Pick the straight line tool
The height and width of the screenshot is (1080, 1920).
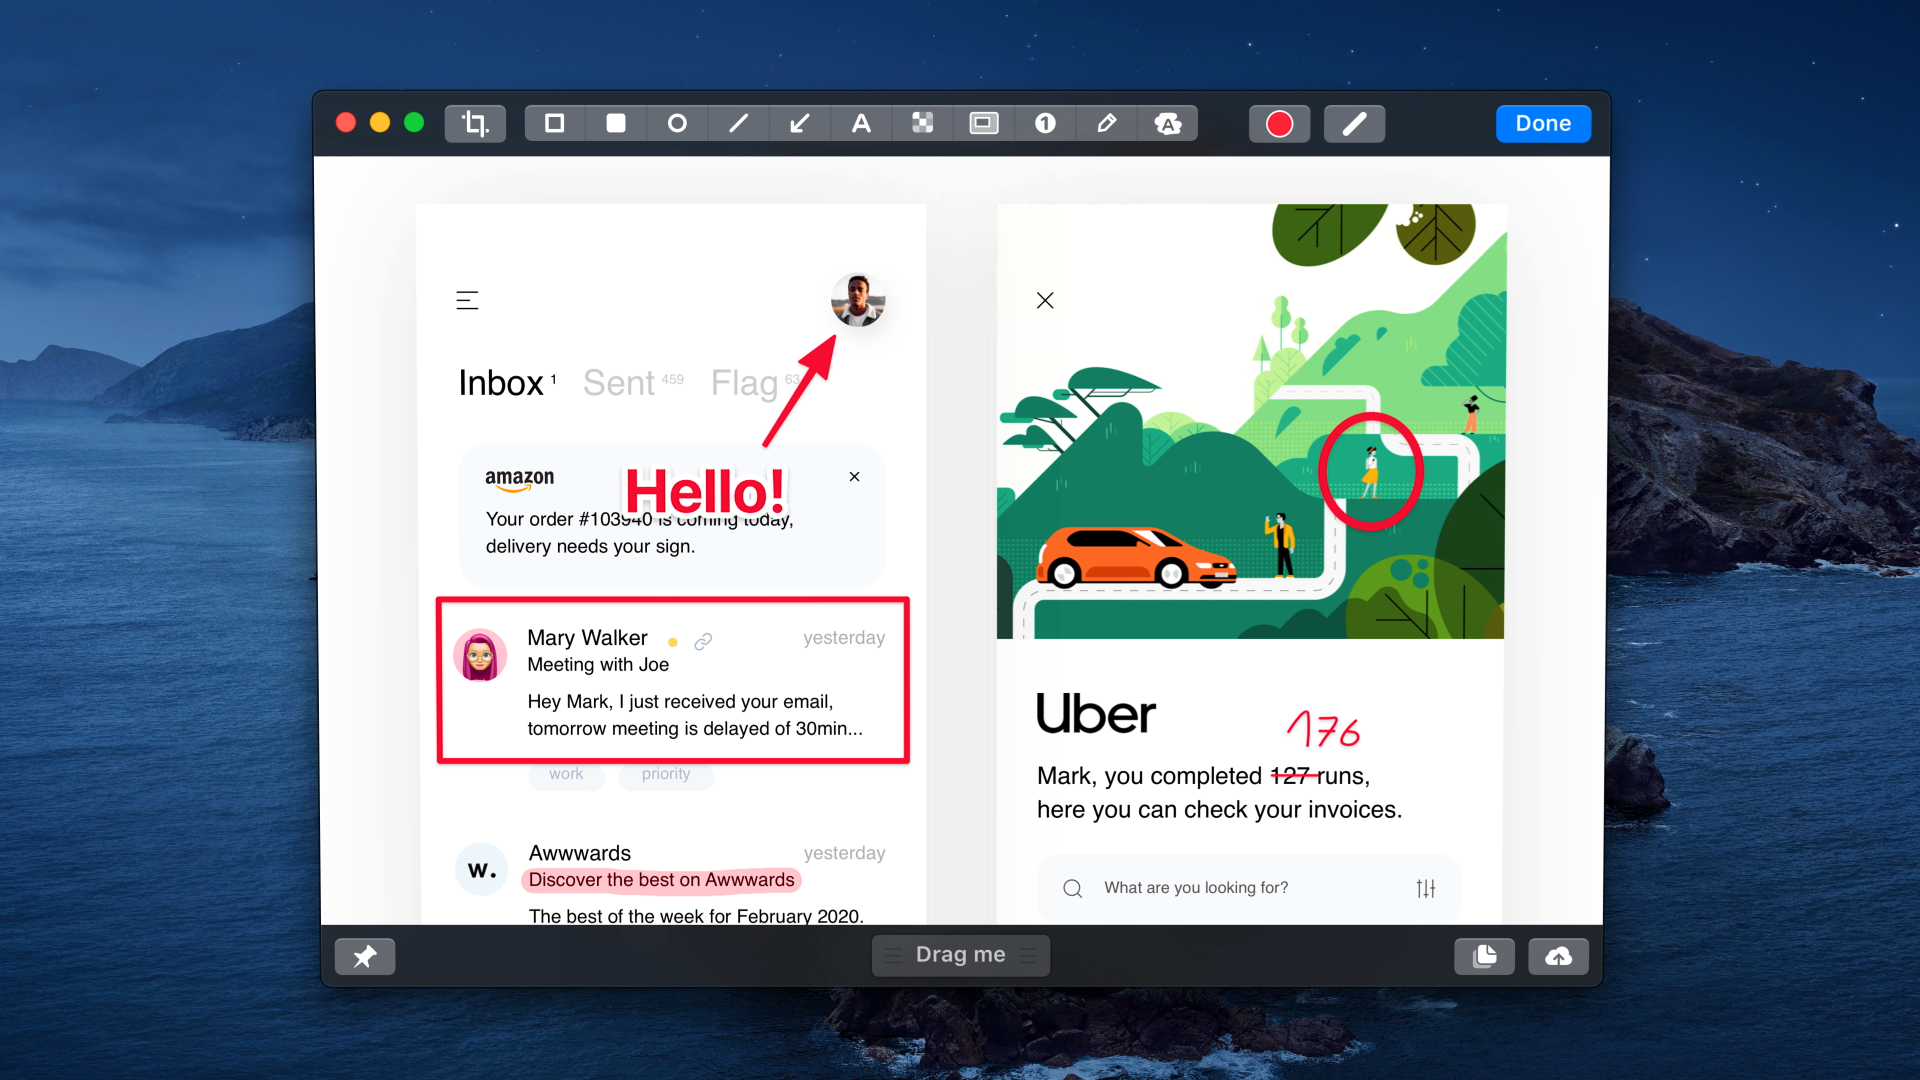click(x=739, y=124)
